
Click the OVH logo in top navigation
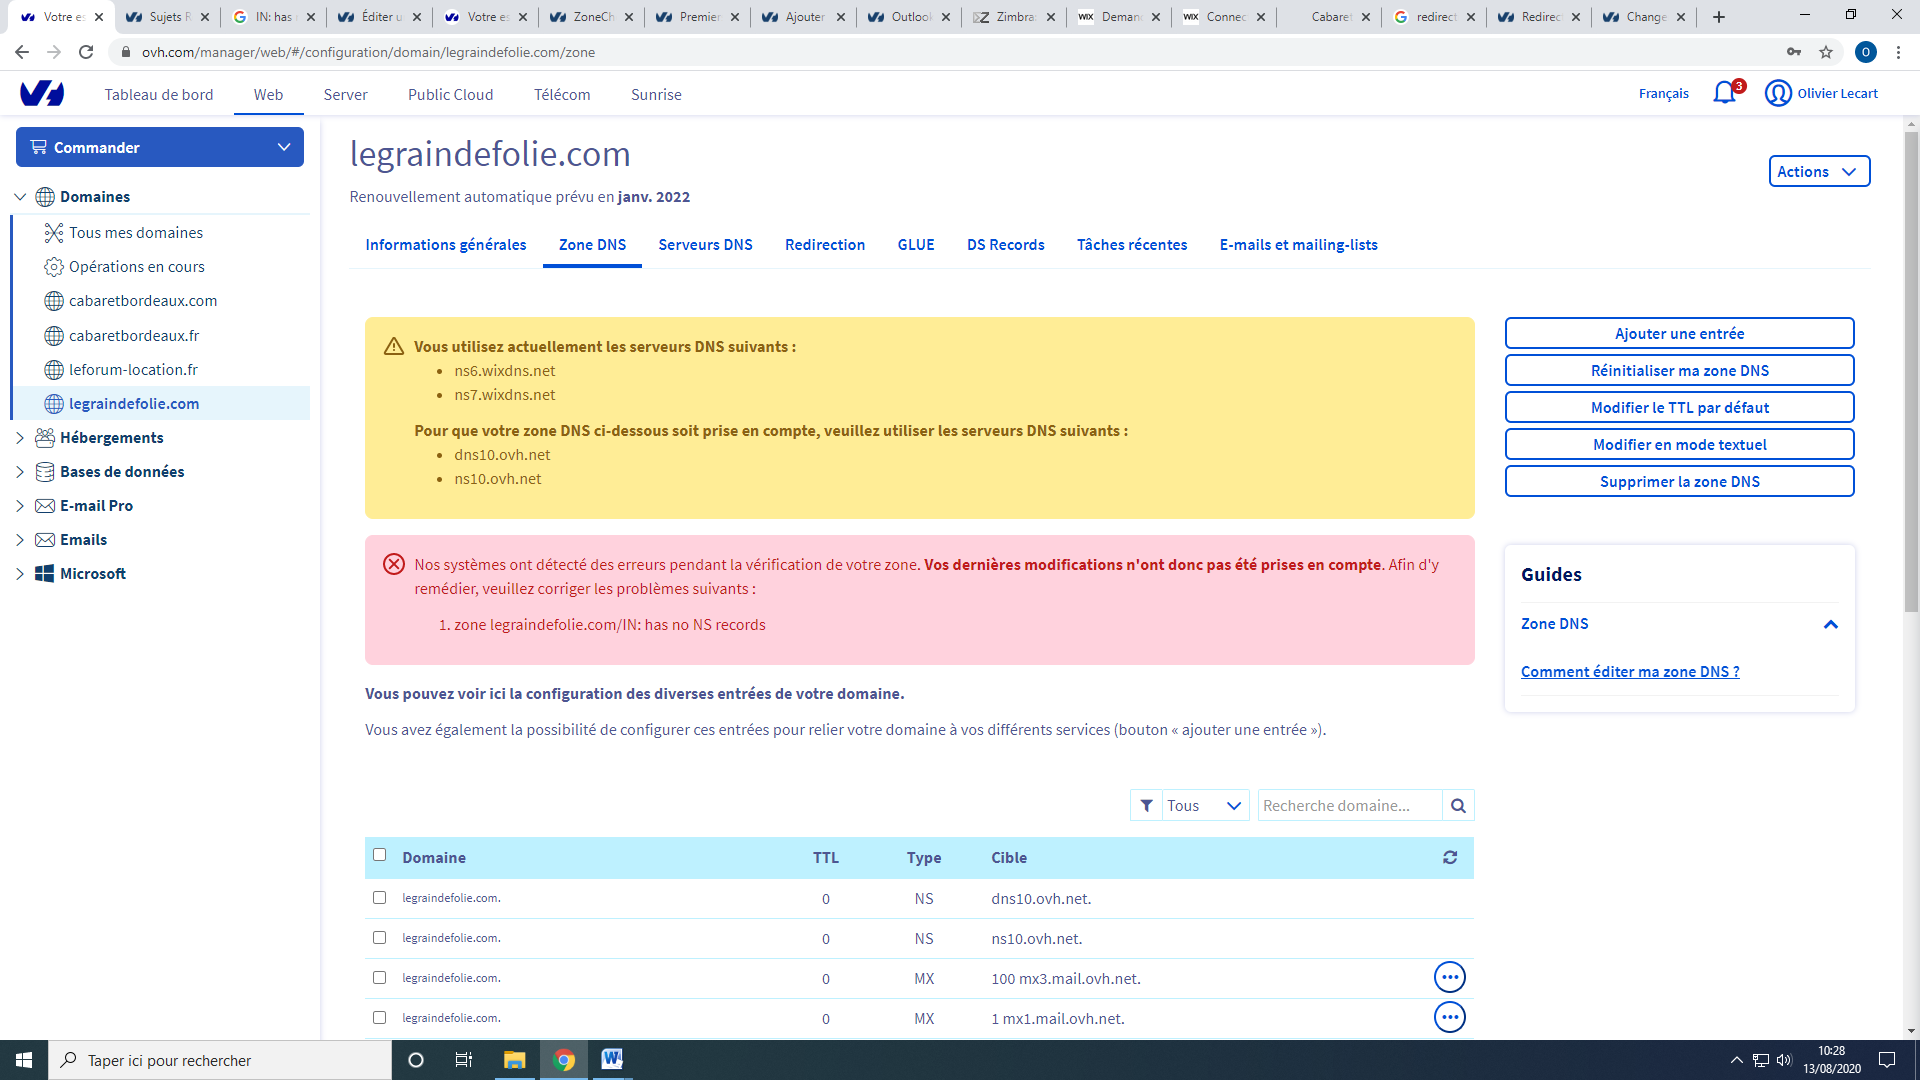coord(42,94)
